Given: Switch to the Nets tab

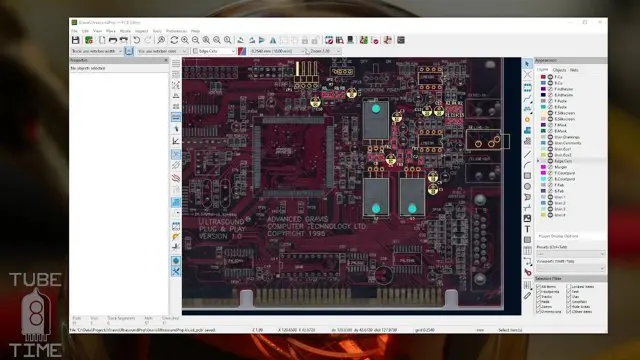Looking at the screenshot, I should tap(574, 70).
